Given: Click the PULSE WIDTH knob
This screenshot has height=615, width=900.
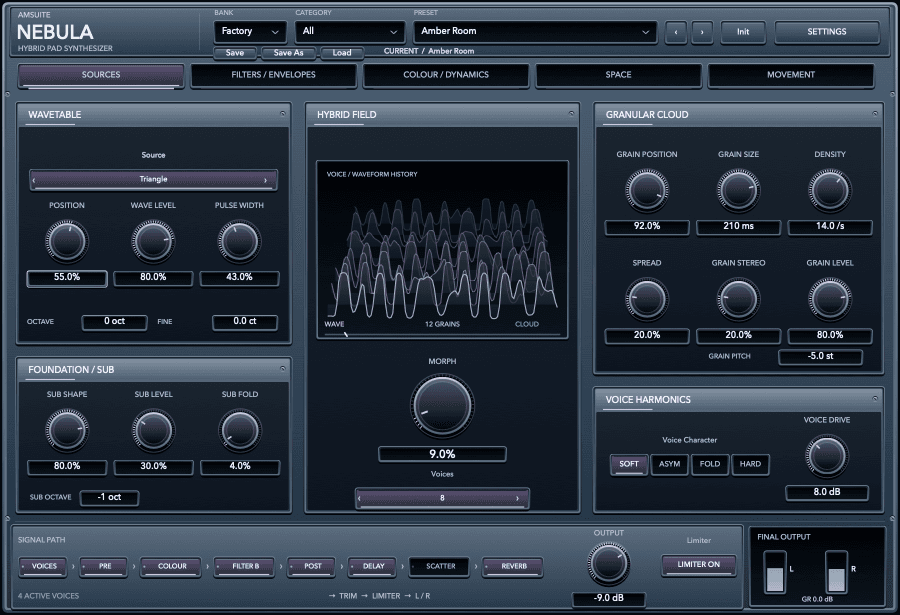Looking at the screenshot, I should pos(239,241).
